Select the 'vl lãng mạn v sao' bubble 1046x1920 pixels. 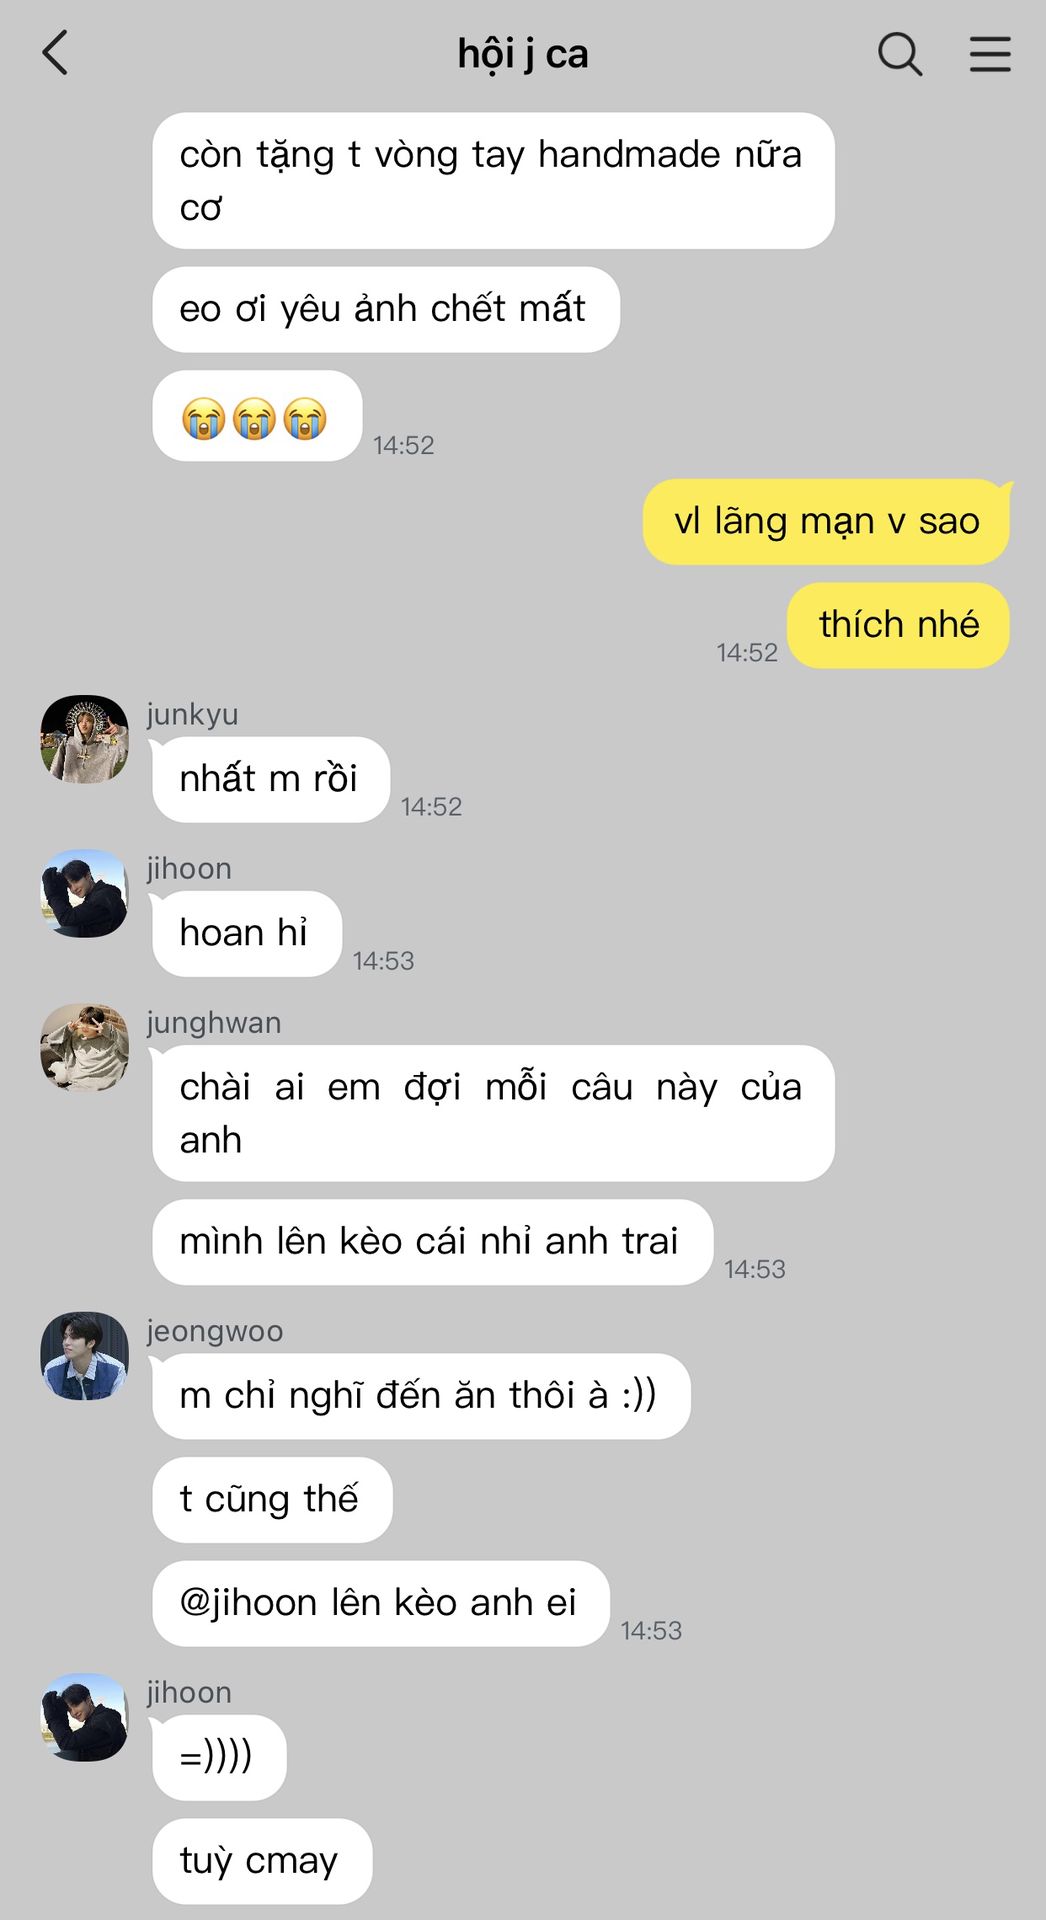(x=826, y=522)
